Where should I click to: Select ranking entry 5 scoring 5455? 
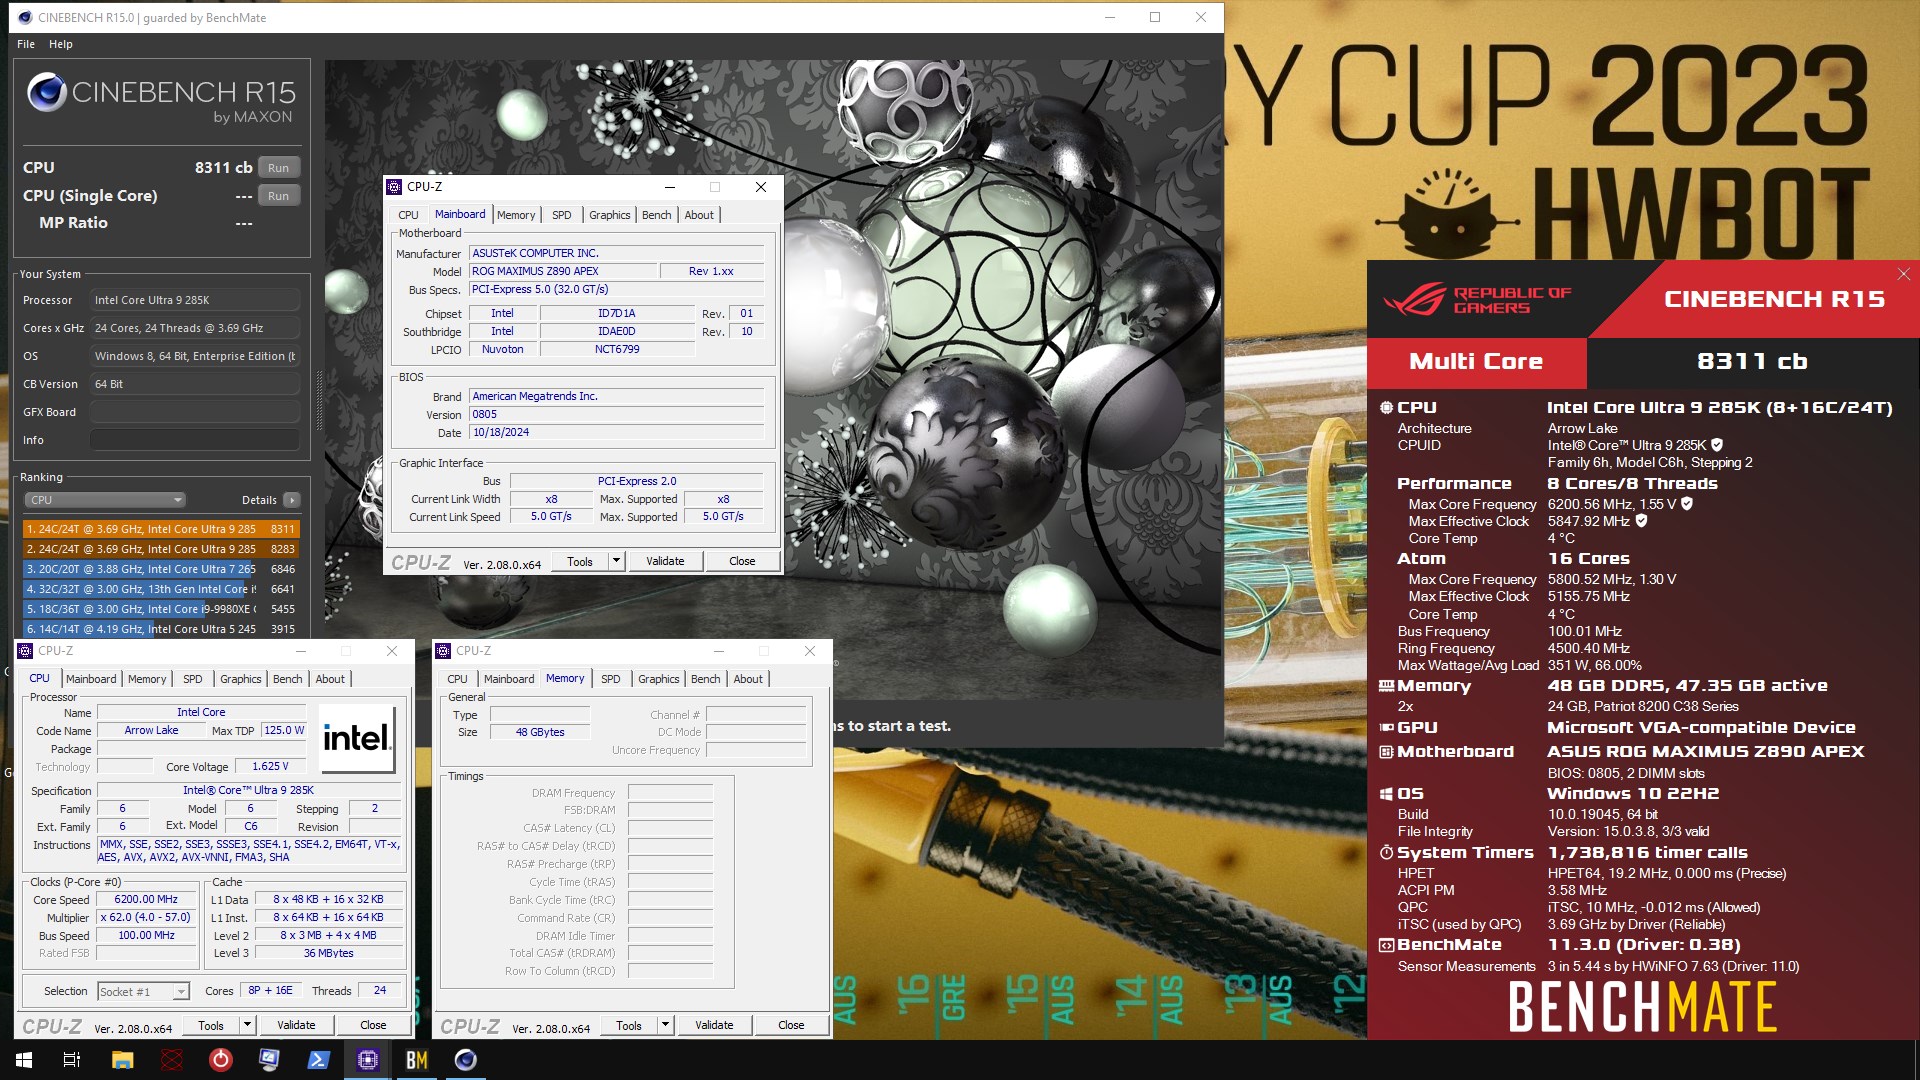[x=161, y=609]
